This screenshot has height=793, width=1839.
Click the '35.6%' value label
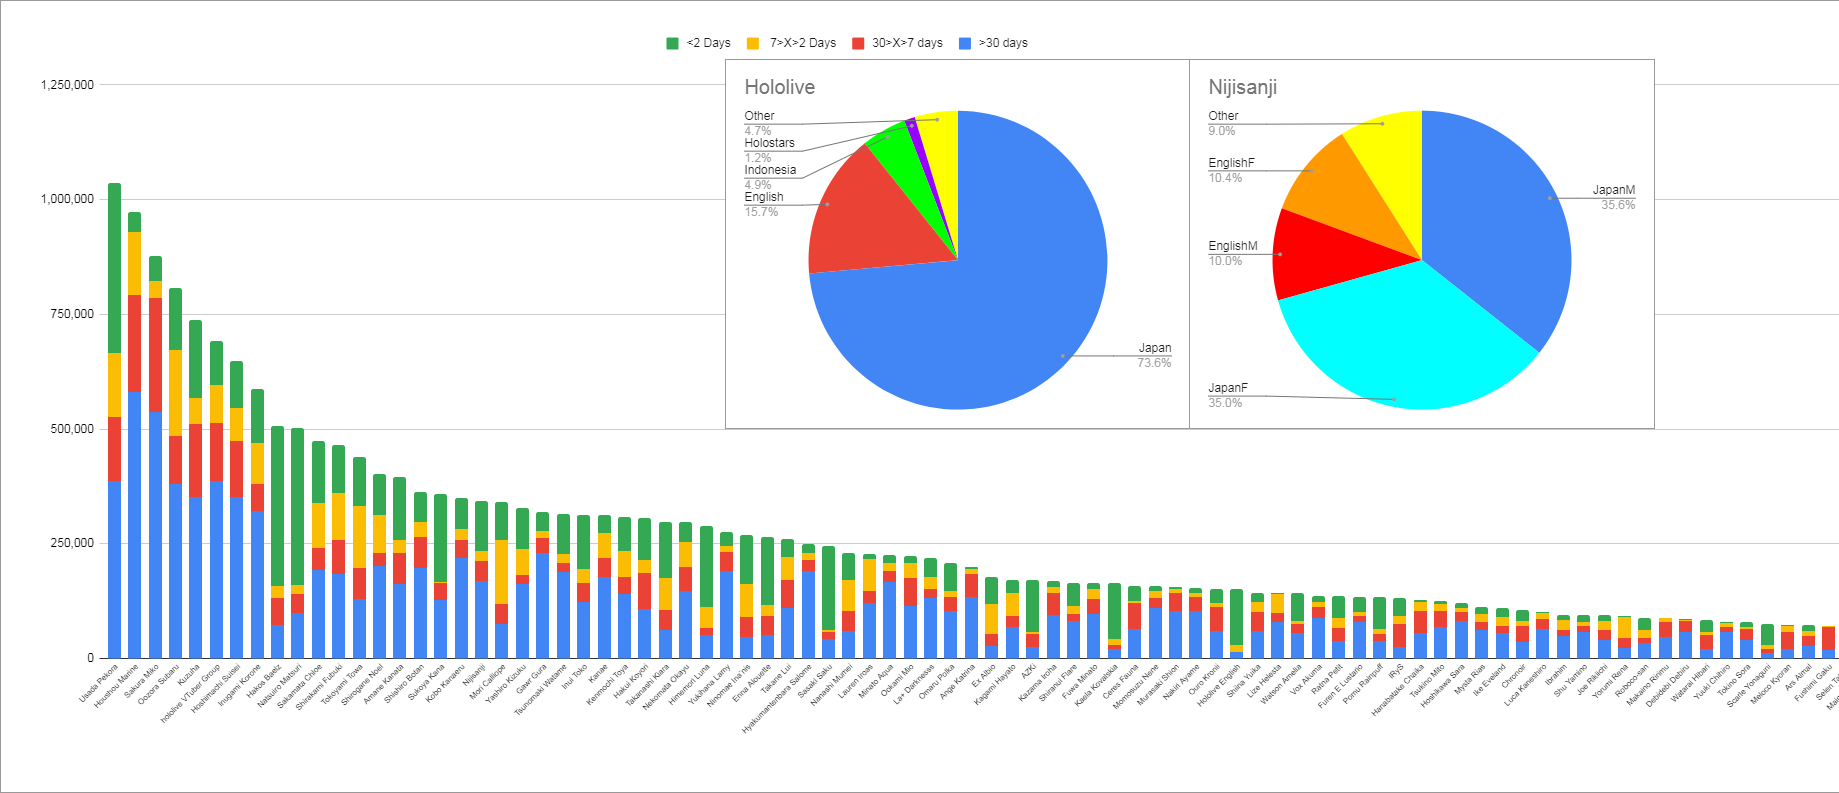coord(1618,205)
